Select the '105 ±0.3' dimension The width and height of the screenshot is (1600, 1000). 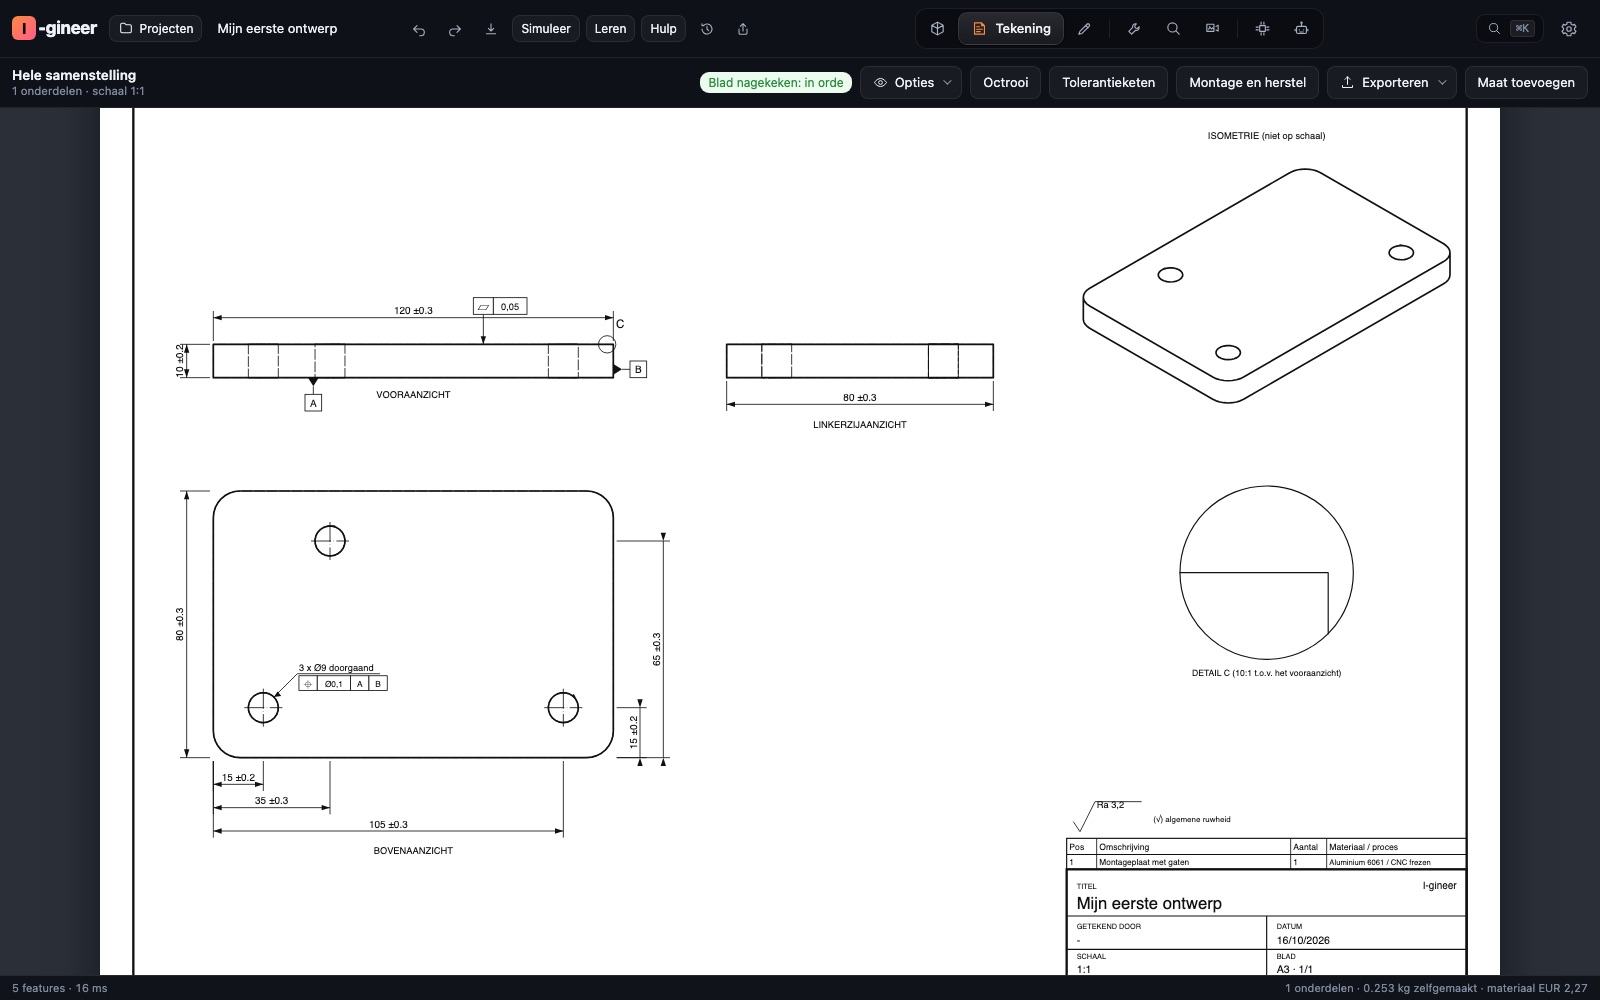click(x=388, y=825)
